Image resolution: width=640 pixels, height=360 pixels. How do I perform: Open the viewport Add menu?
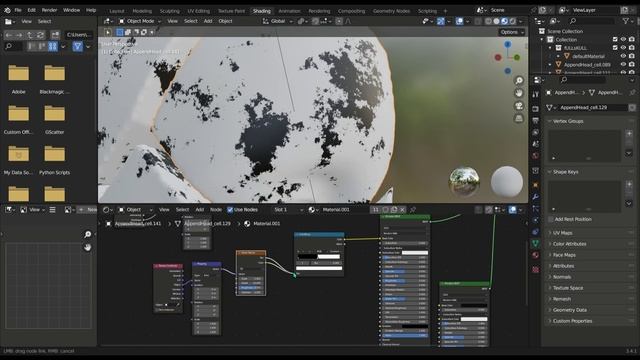pyautogui.click(x=208, y=21)
